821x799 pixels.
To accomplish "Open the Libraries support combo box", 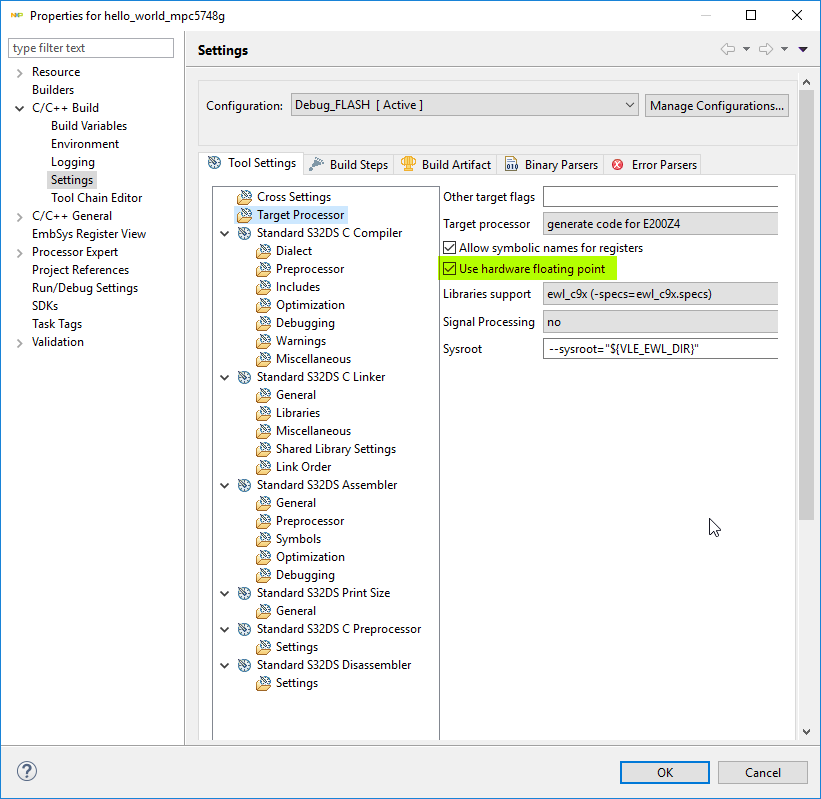I will coord(660,294).
